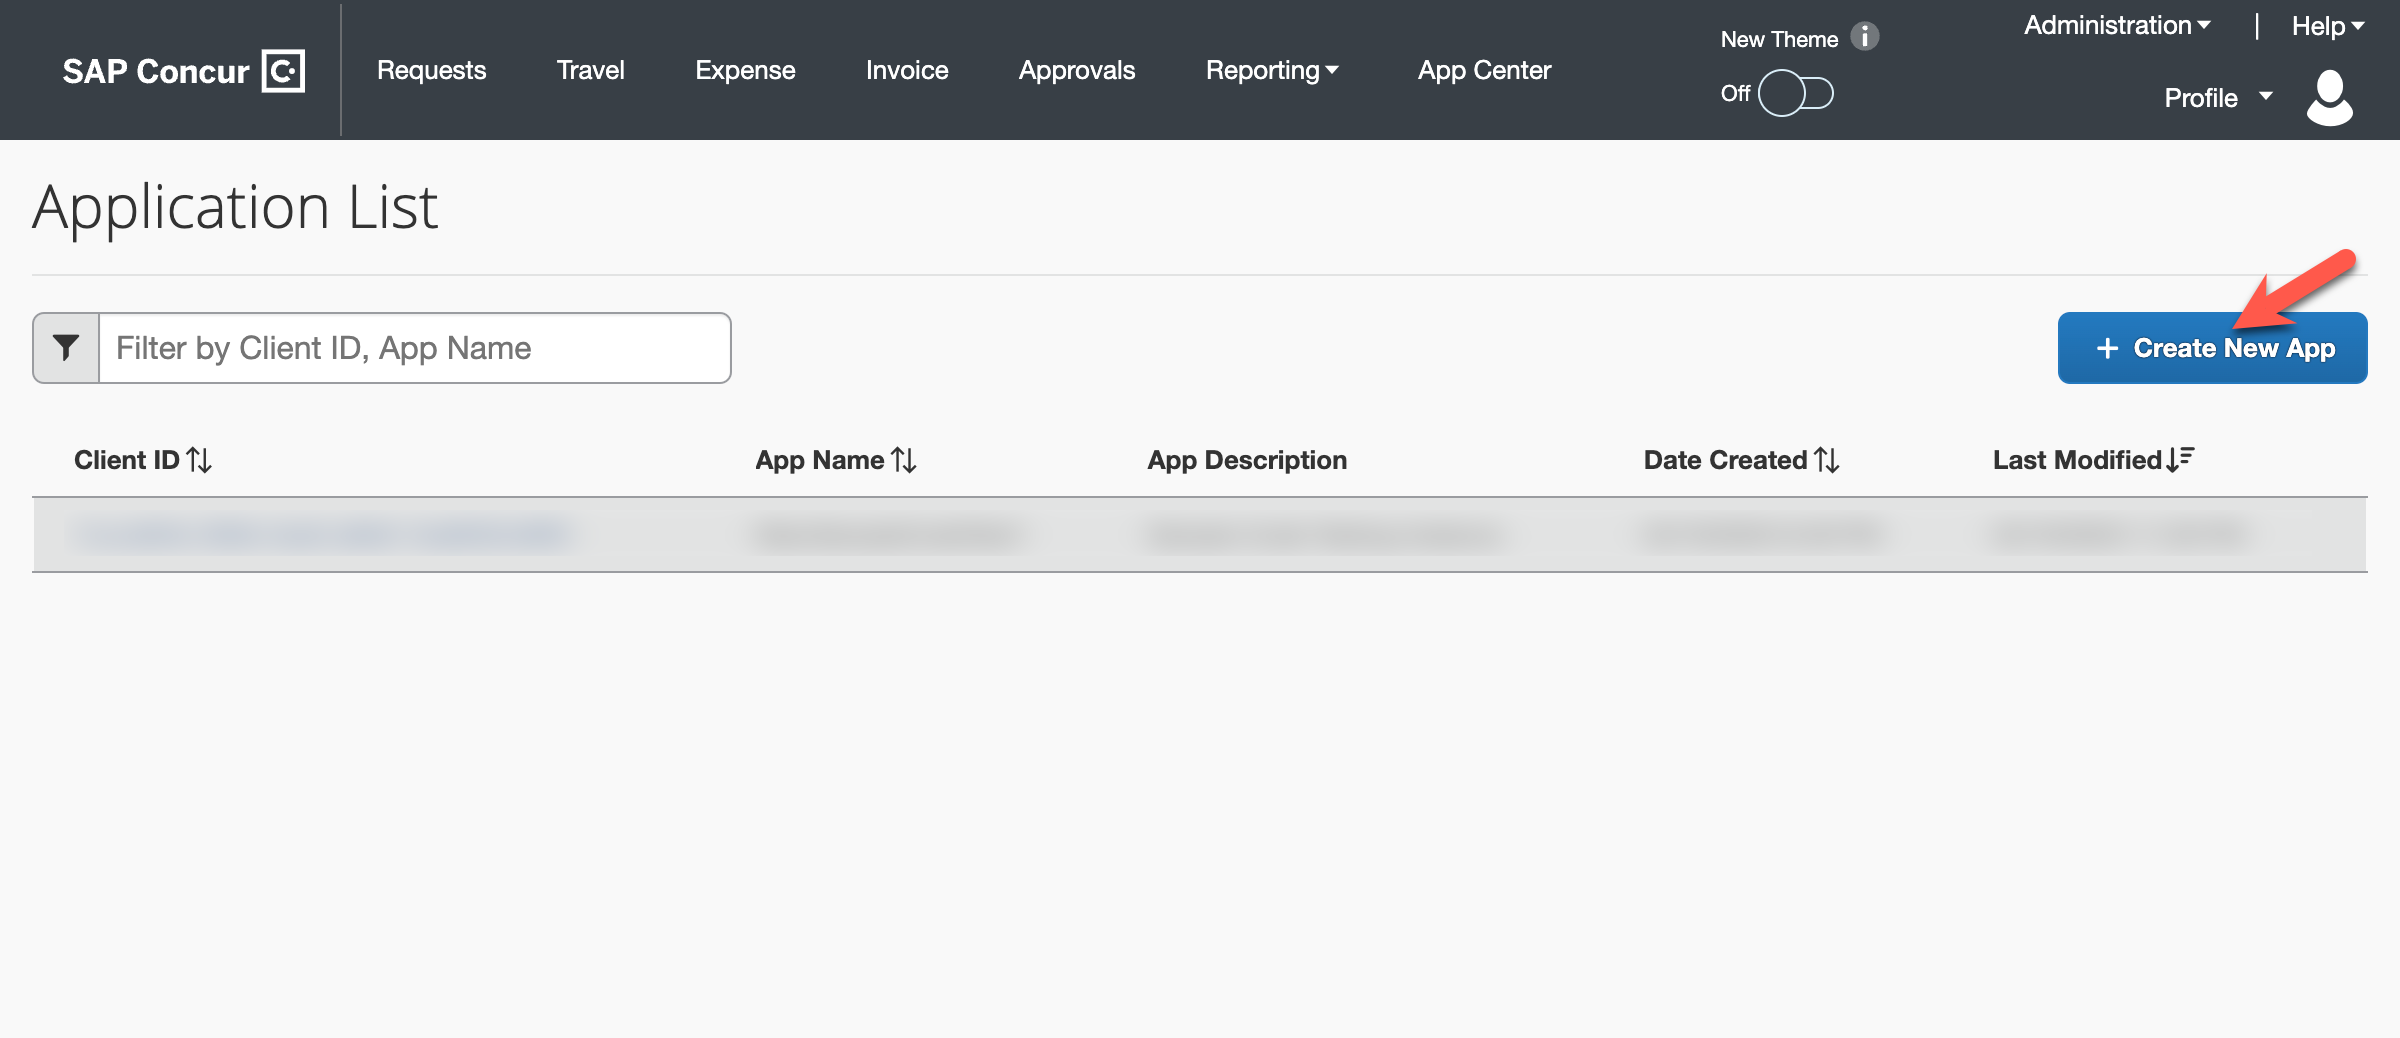Go to the Requests menu
This screenshot has width=2400, height=1038.
431,70
